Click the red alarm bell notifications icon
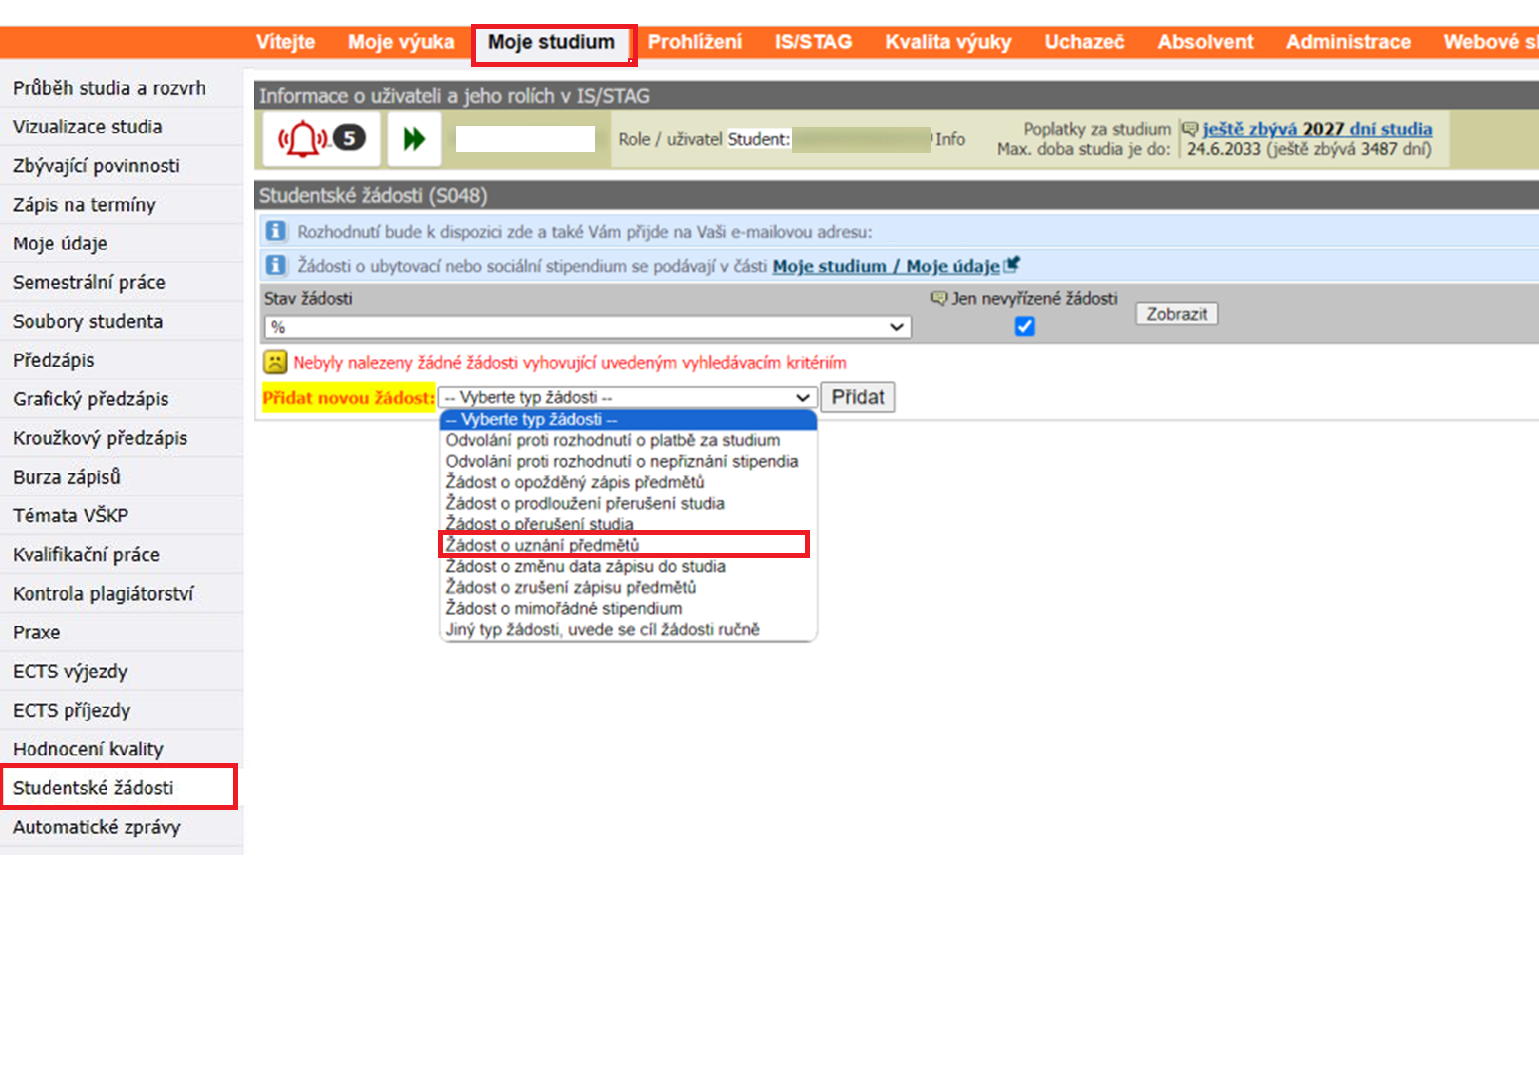The height and width of the screenshot is (1065, 1539). 303,139
